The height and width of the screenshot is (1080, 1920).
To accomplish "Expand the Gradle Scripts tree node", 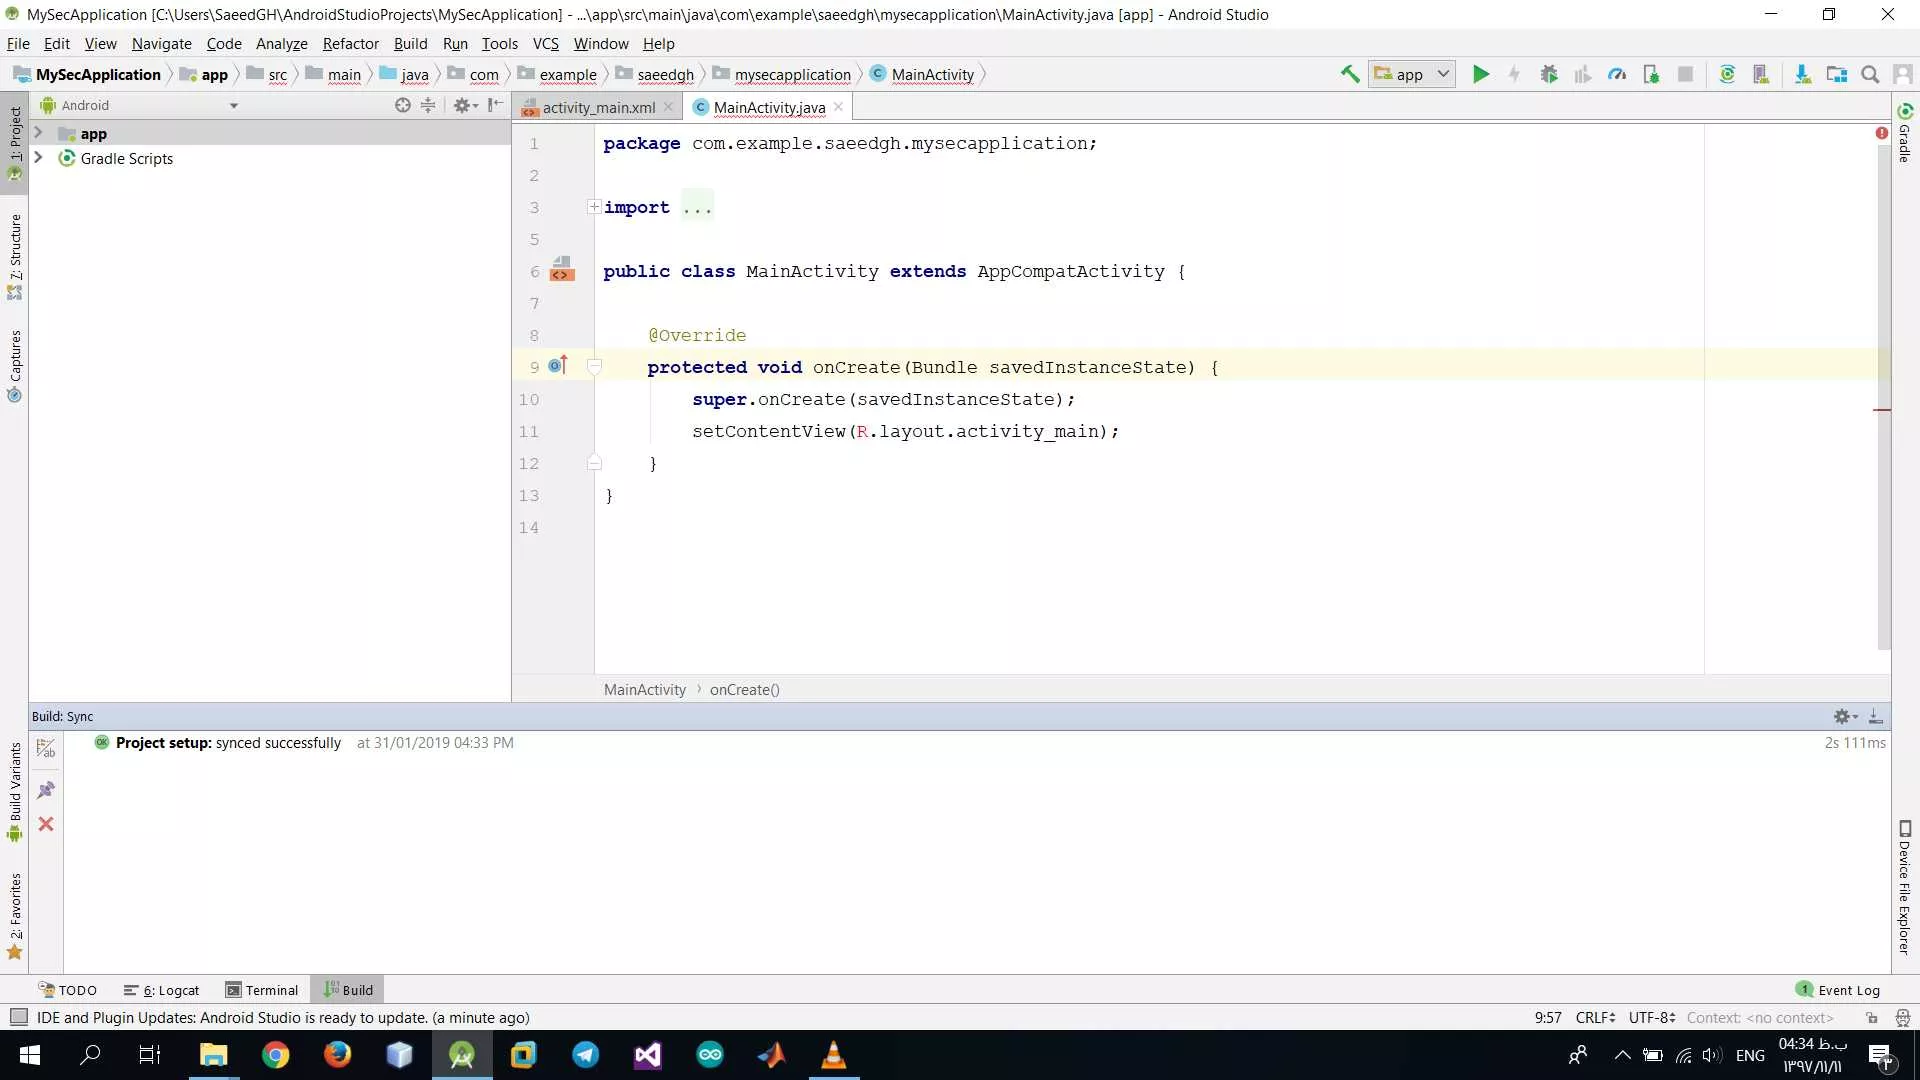I will (38, 158).
